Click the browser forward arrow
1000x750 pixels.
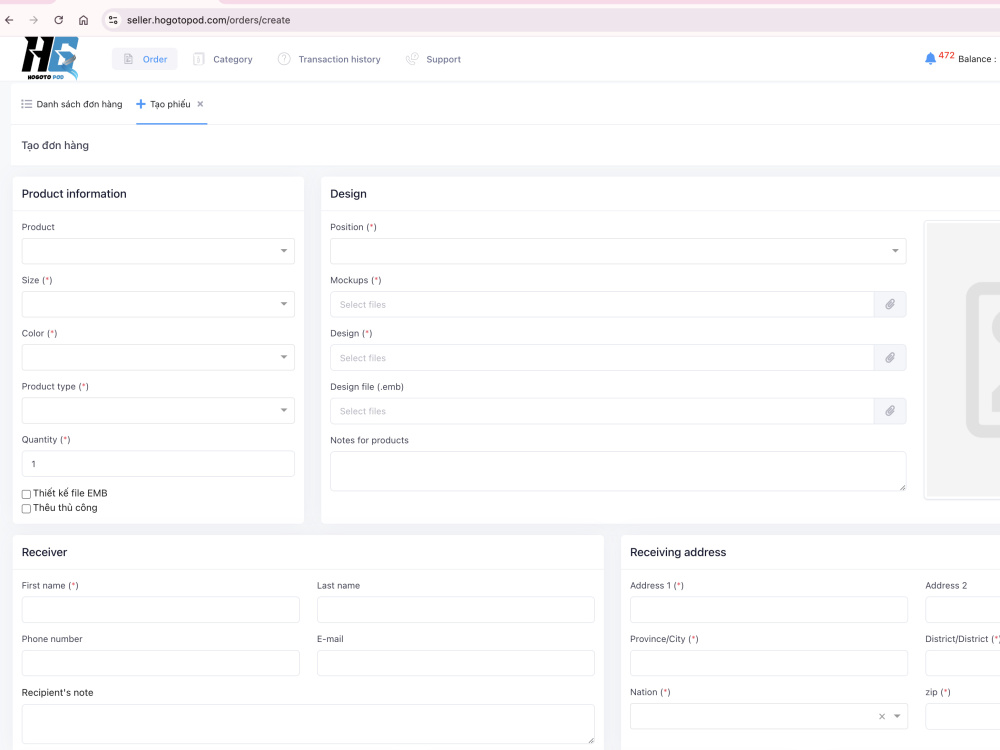34,20
